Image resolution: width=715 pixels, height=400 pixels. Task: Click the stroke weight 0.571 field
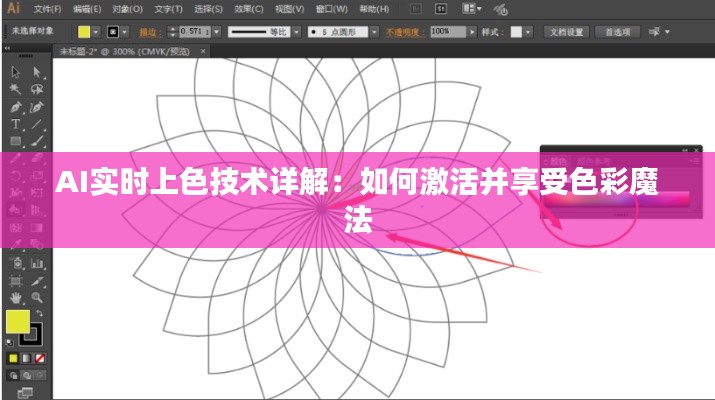pos(195,31)
